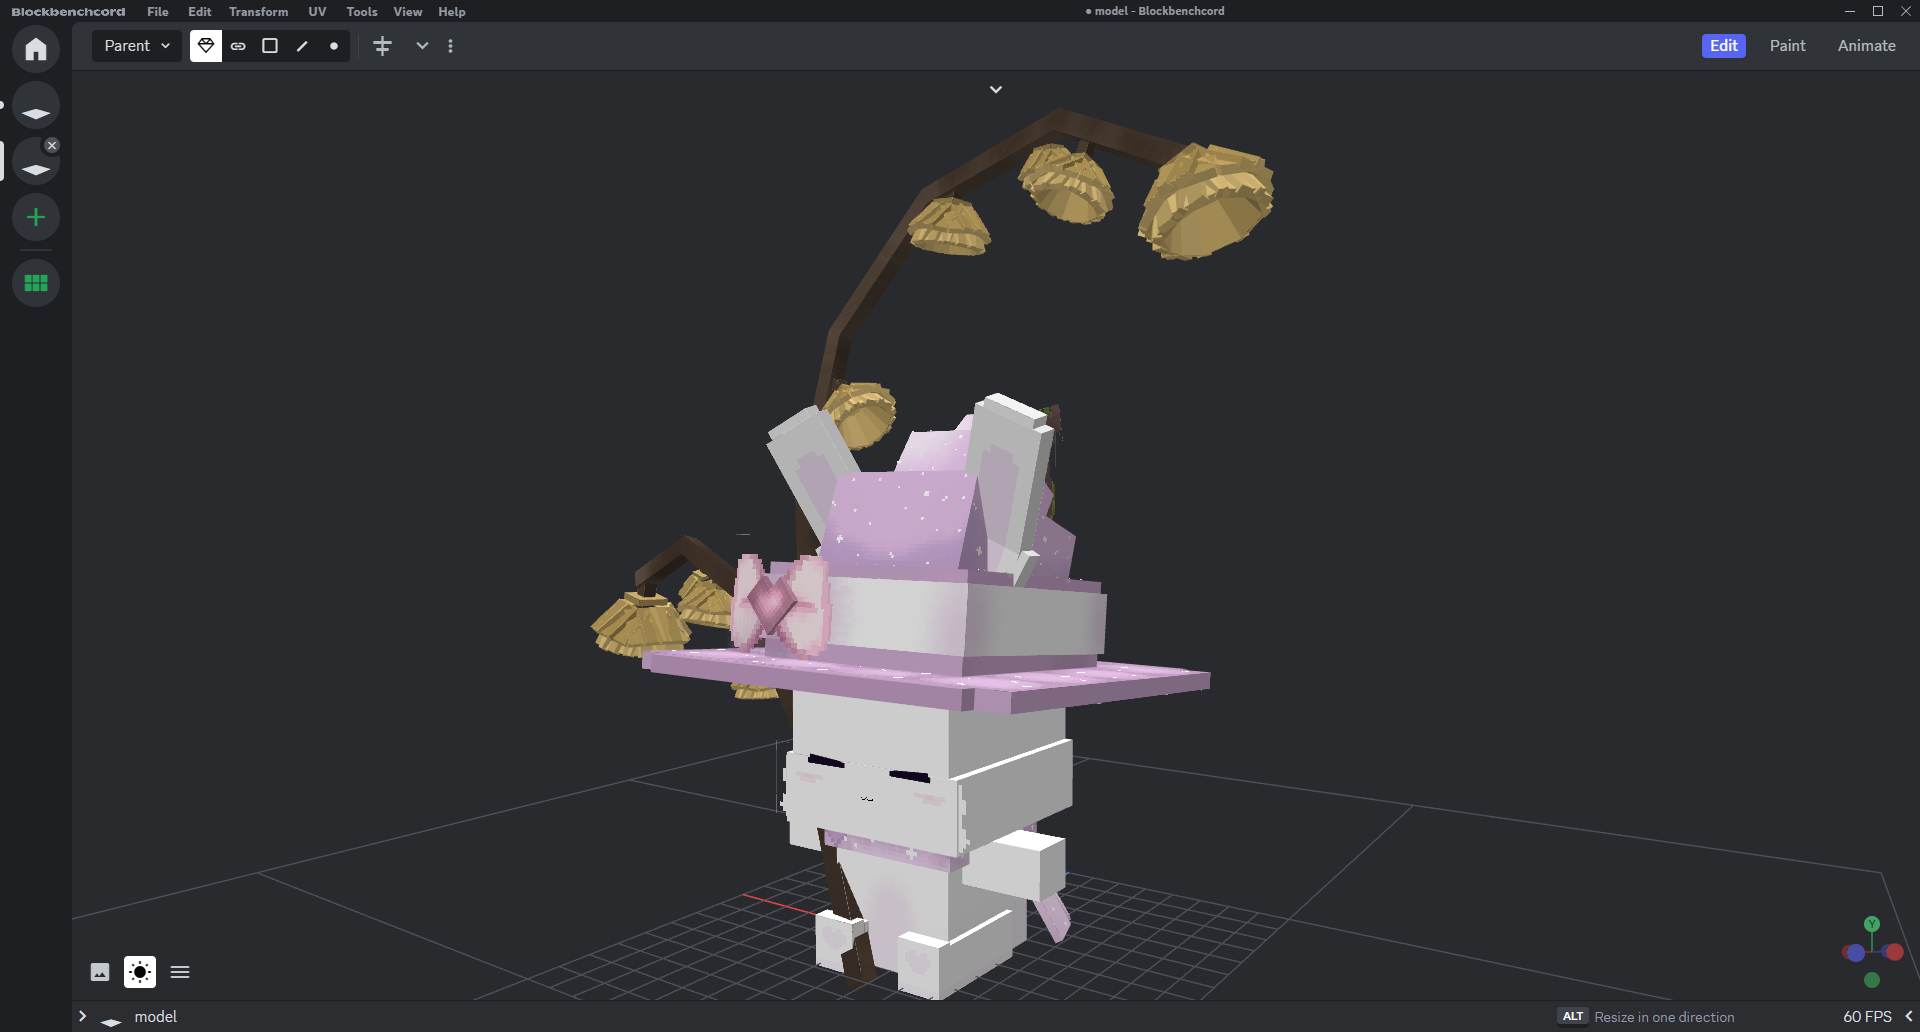Screen dimensions: 1920x1032
Task: Click the green Y axis on gizmo
Action: point(1872,924)
